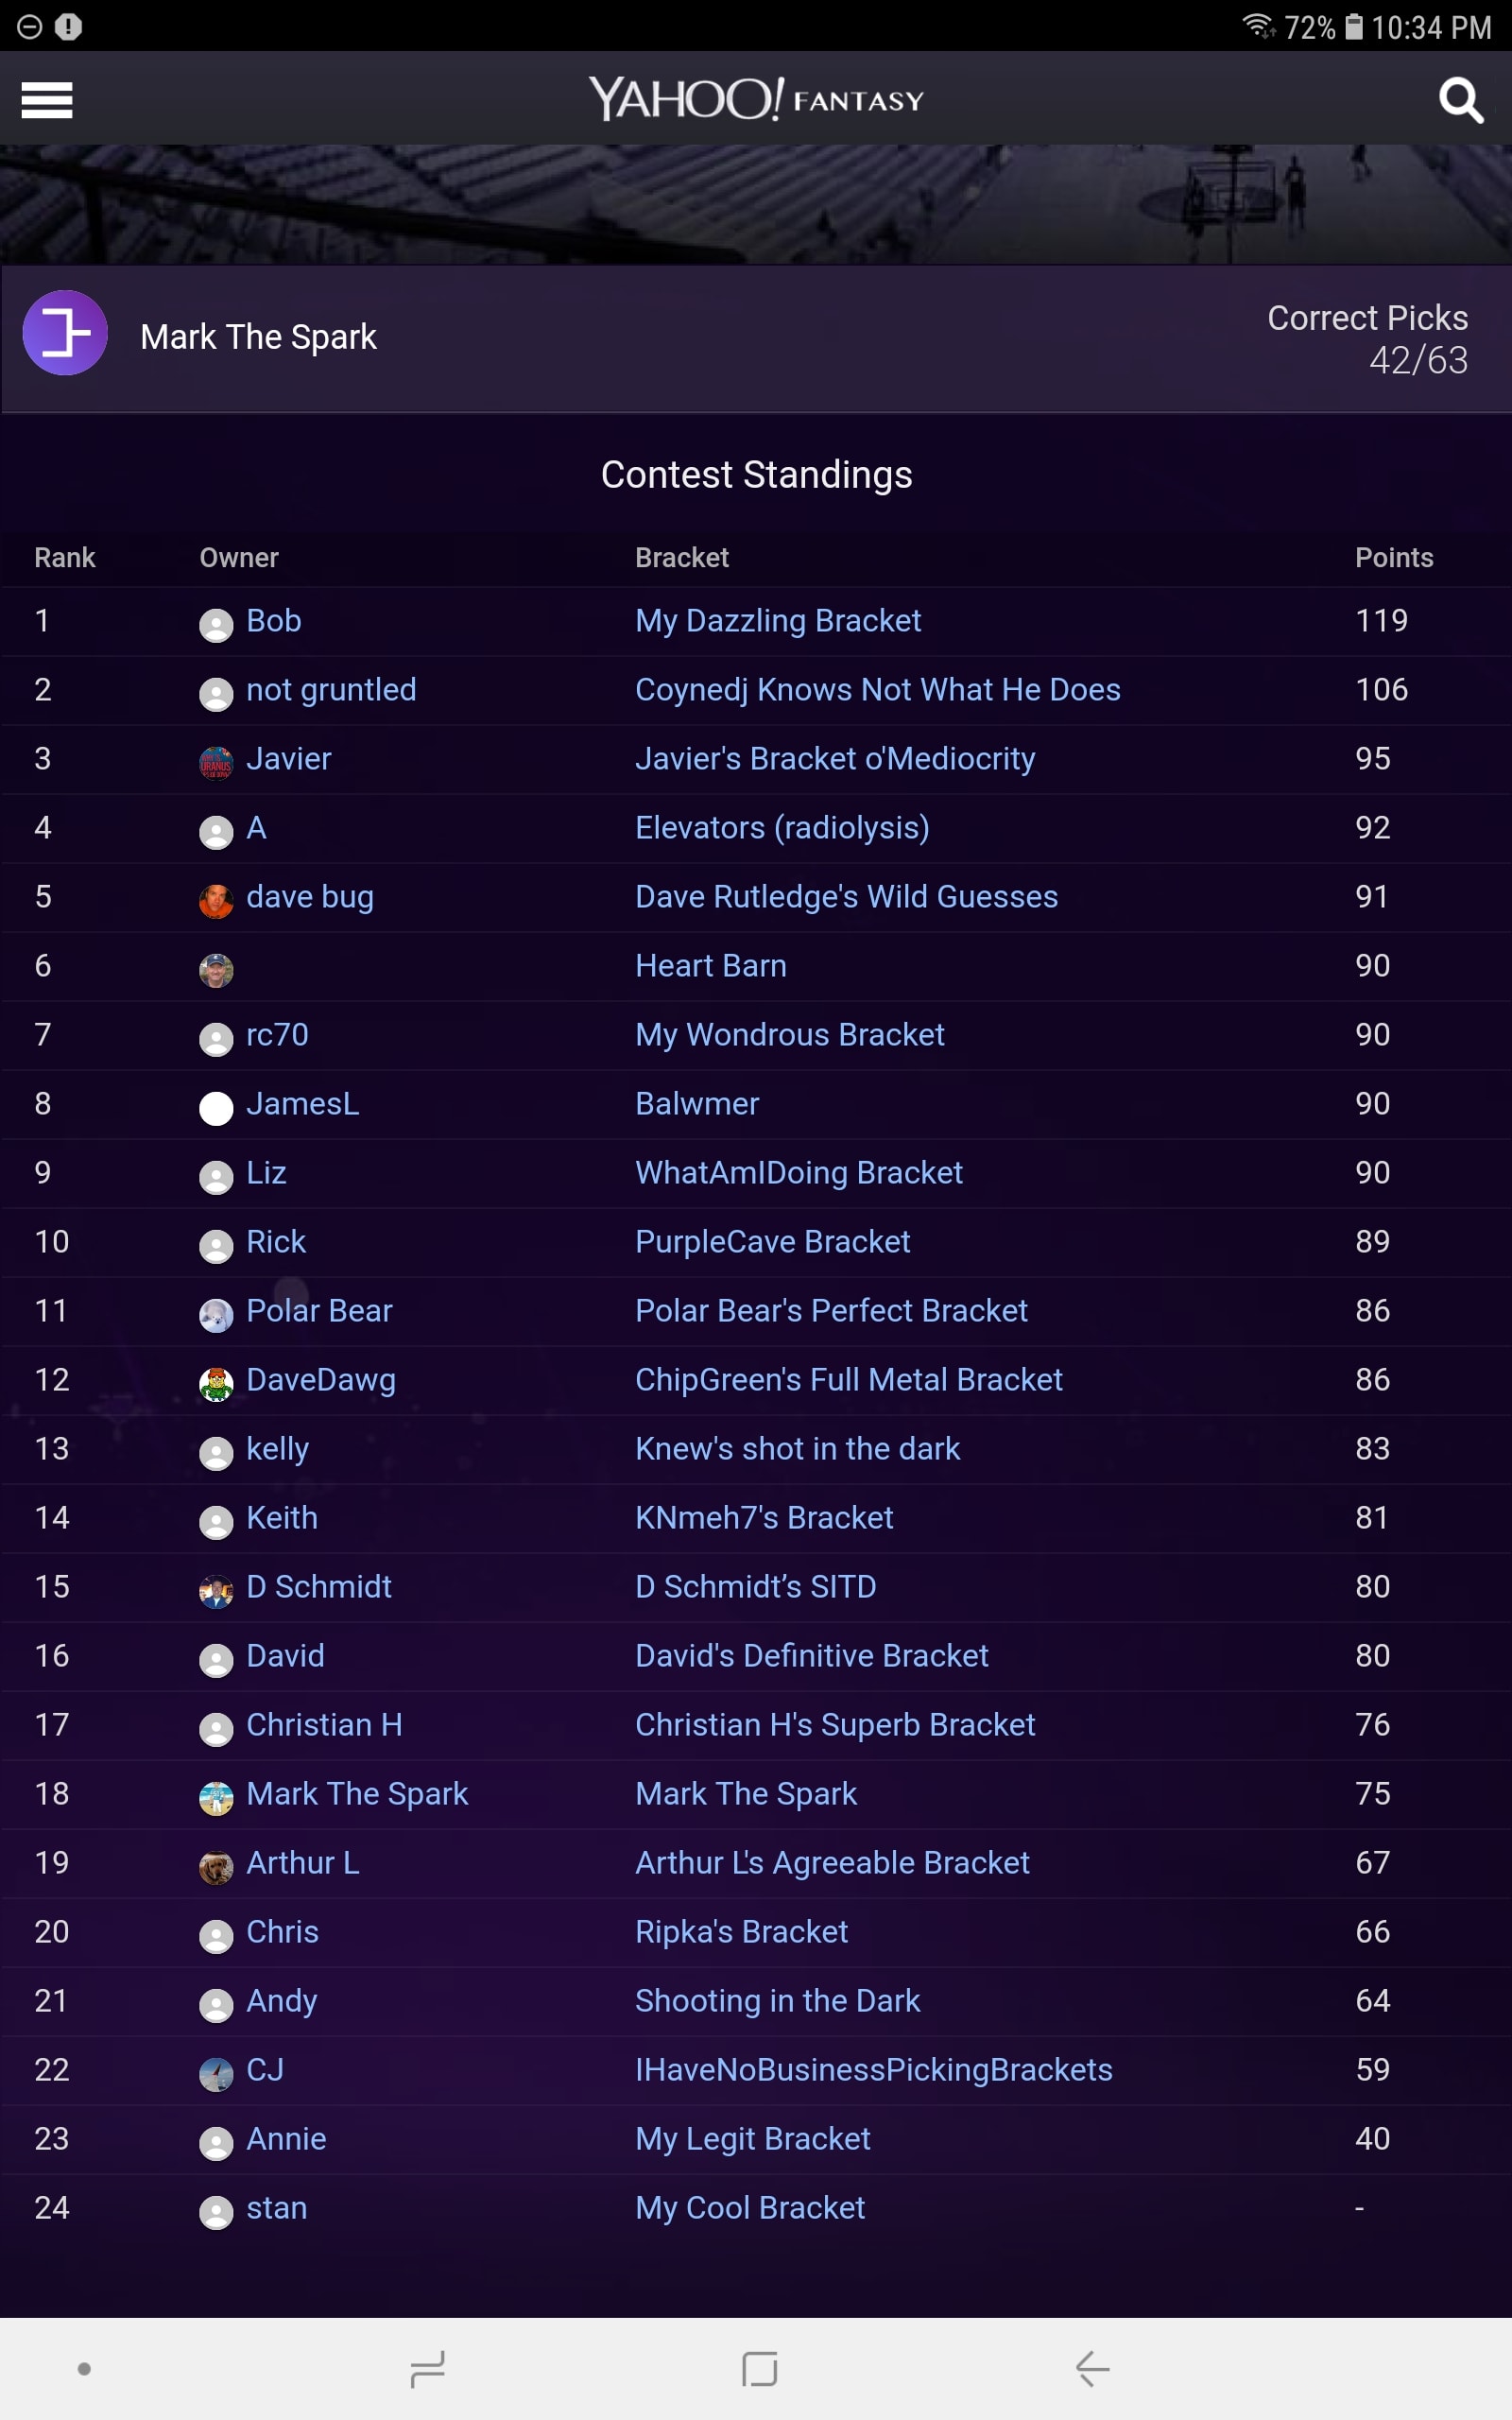This screenshot has width=1512, height=2420.
Task: Click Polar Bear's avatar image
Action: tap(215, 1314)
